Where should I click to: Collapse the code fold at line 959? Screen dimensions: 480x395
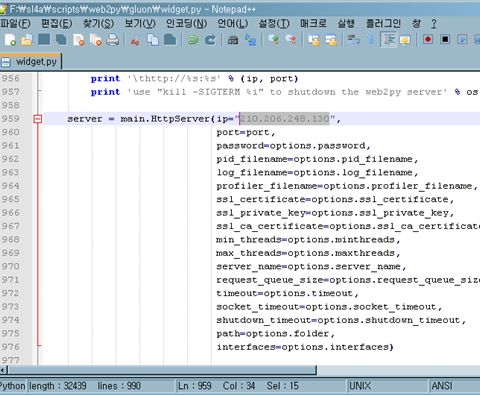pos(38,119)
